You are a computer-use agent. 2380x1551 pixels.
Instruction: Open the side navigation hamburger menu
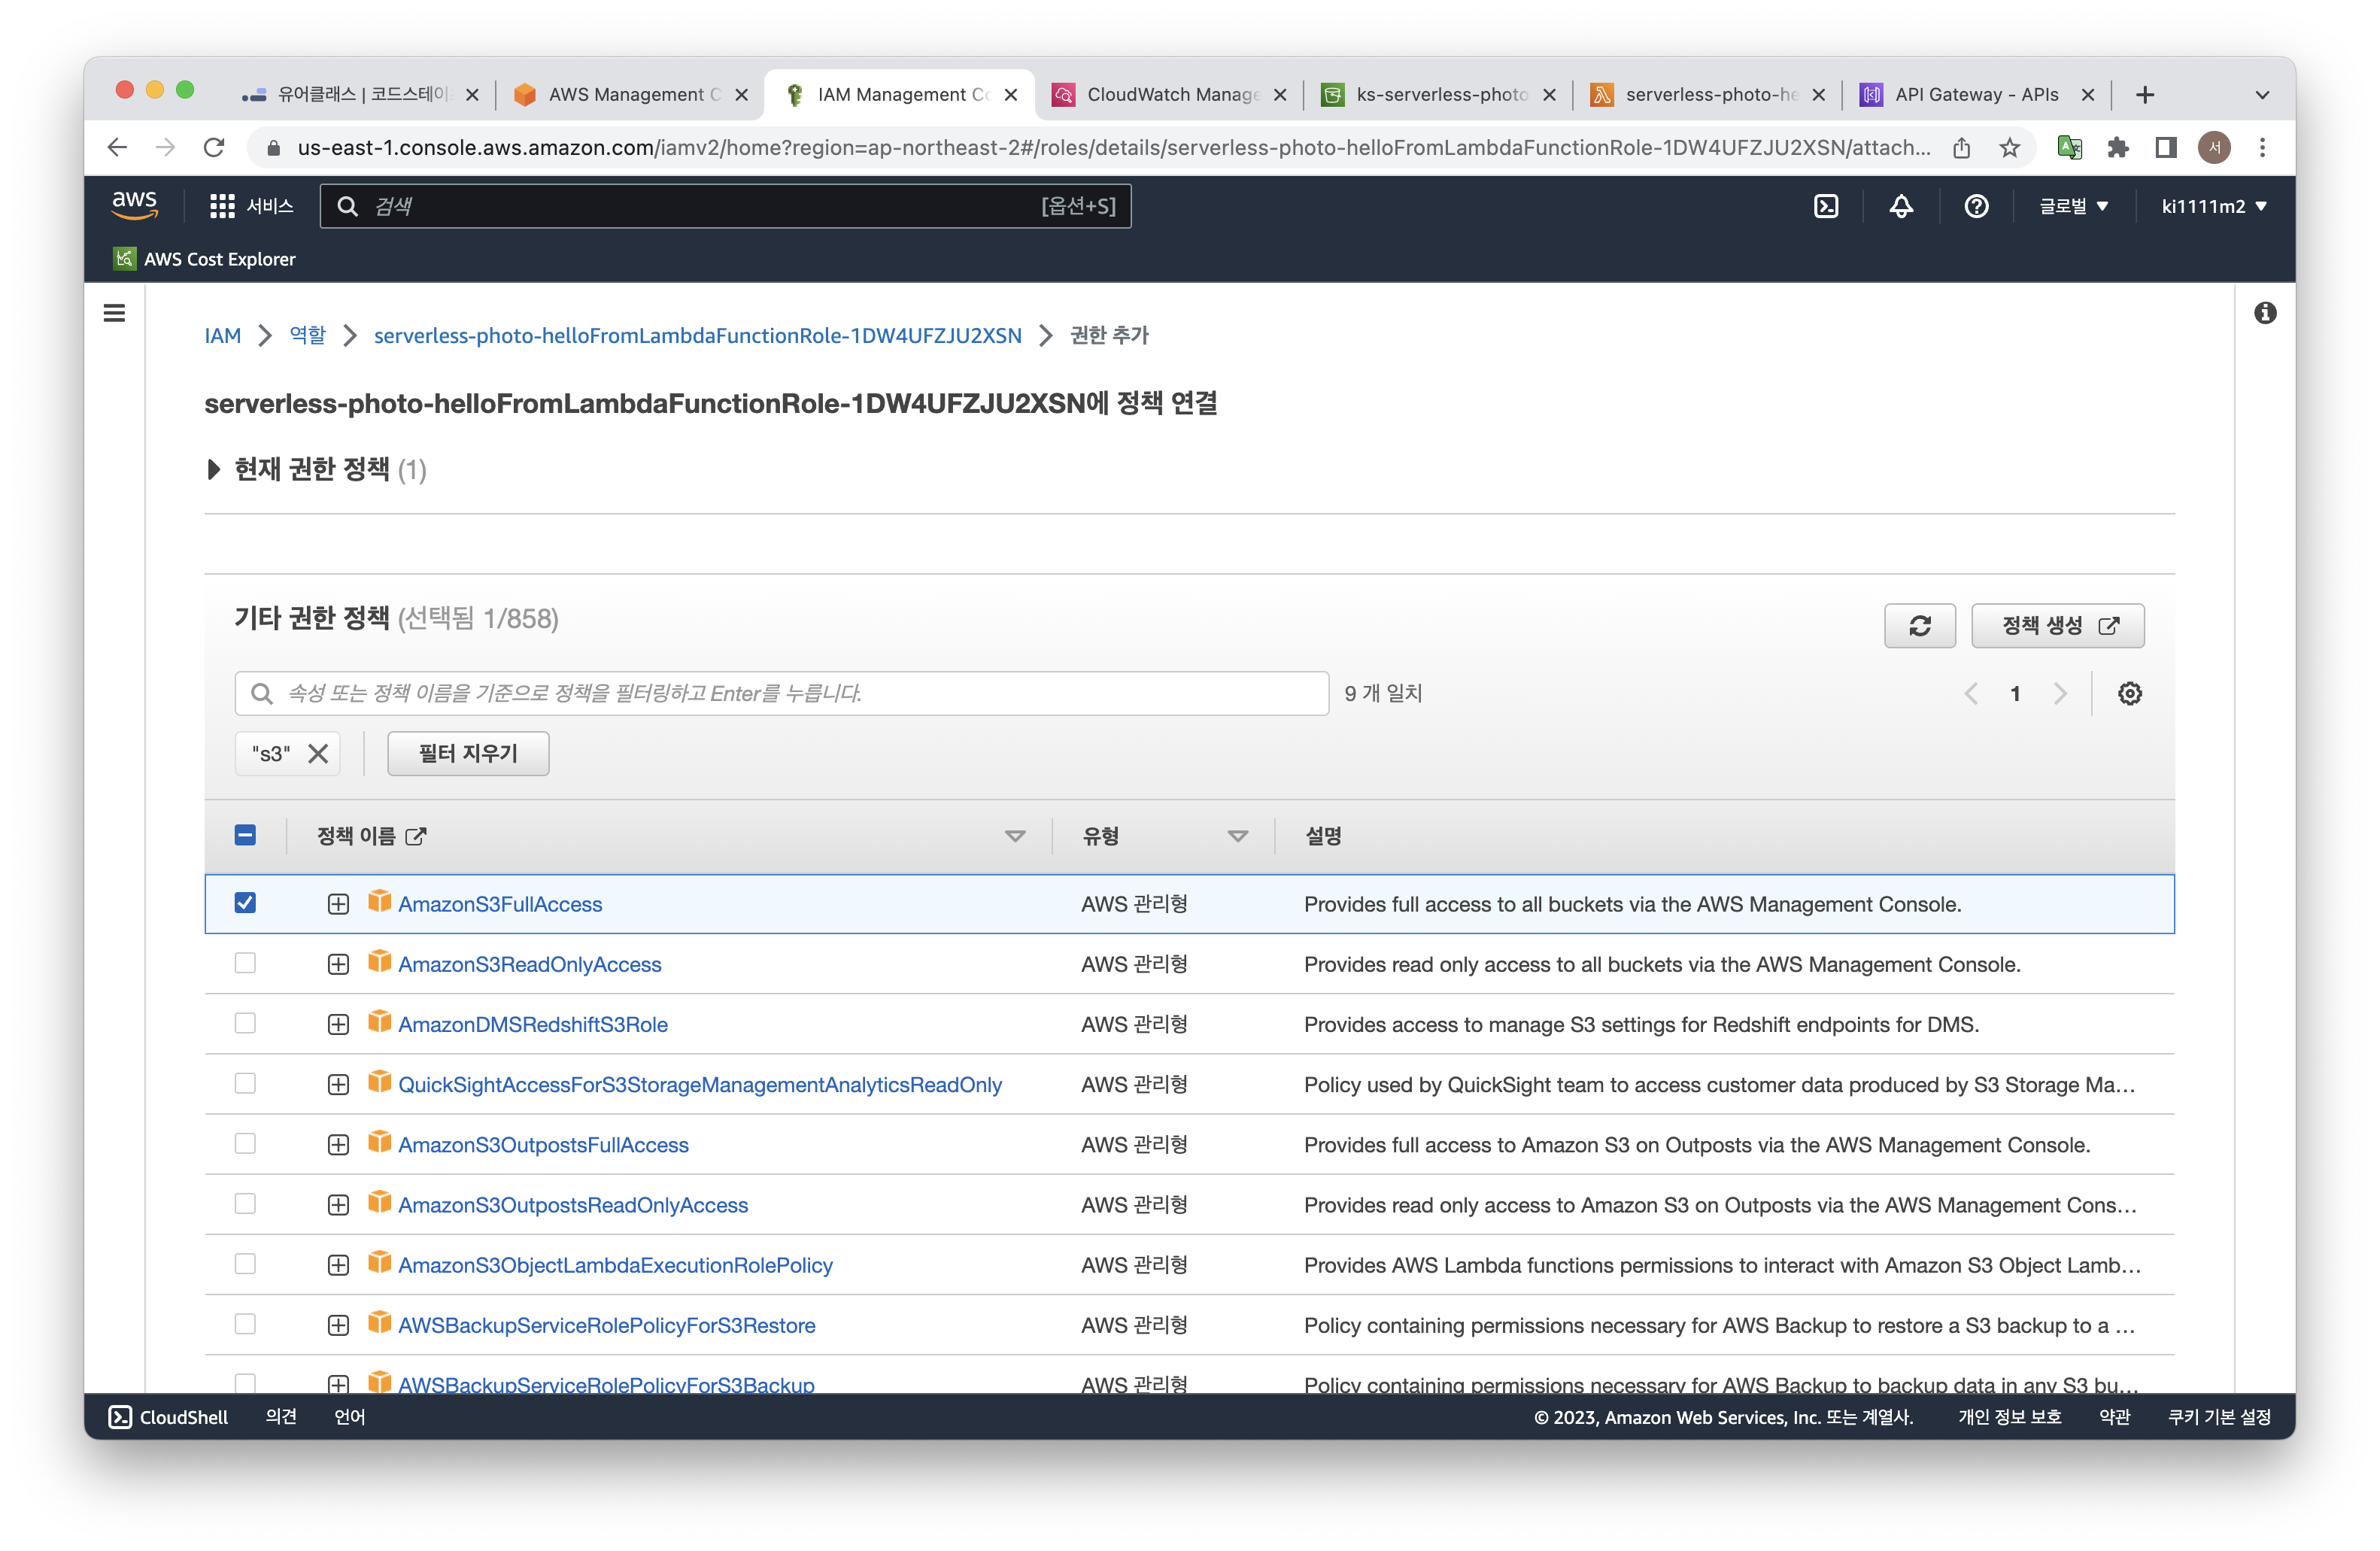tap(114, 313)
